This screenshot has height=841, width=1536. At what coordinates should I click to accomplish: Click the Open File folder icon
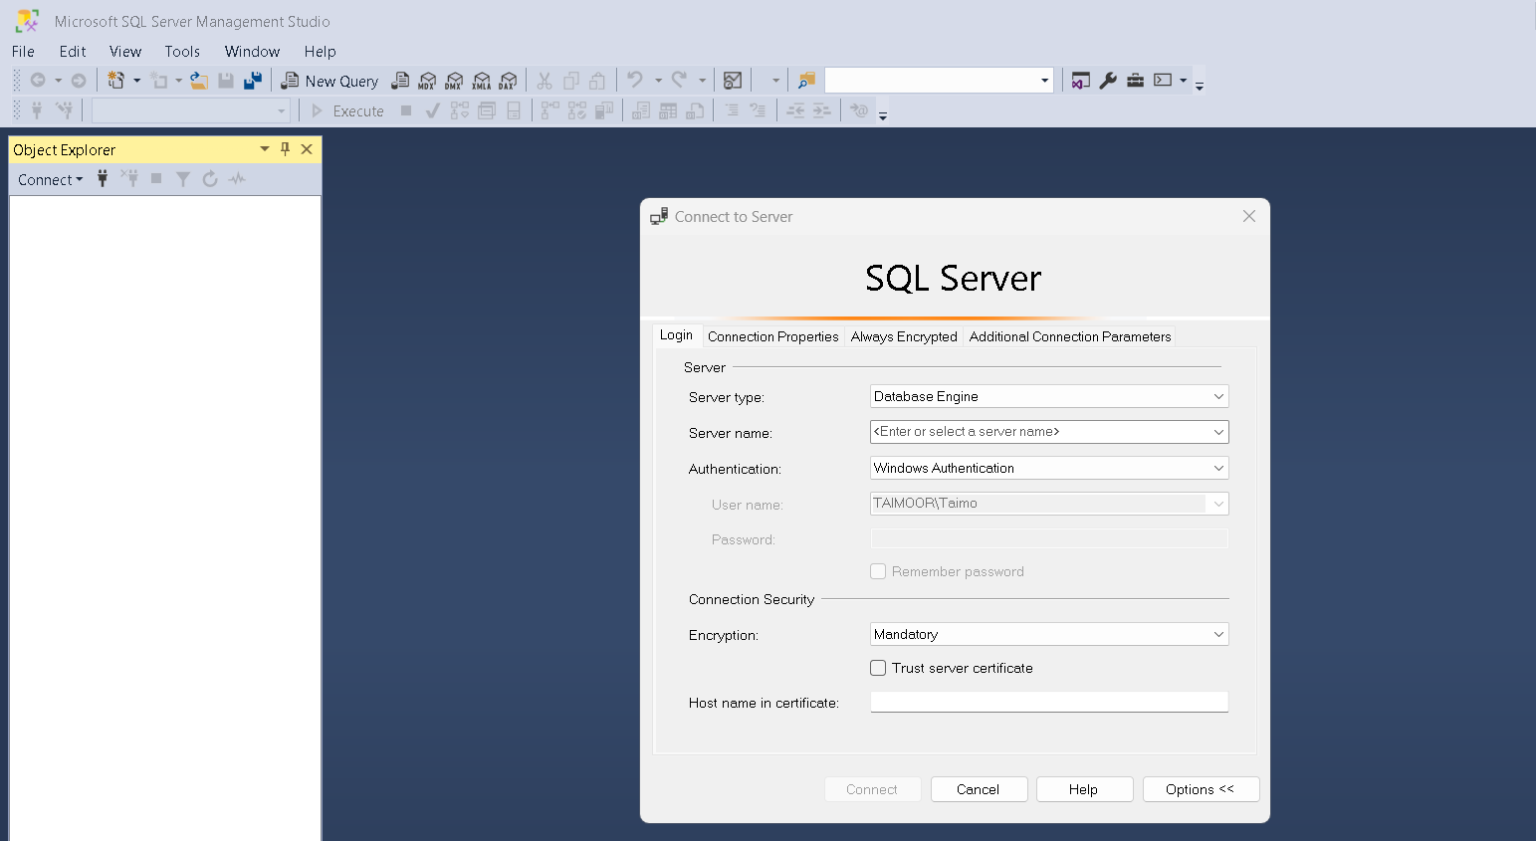click(200, 81)
